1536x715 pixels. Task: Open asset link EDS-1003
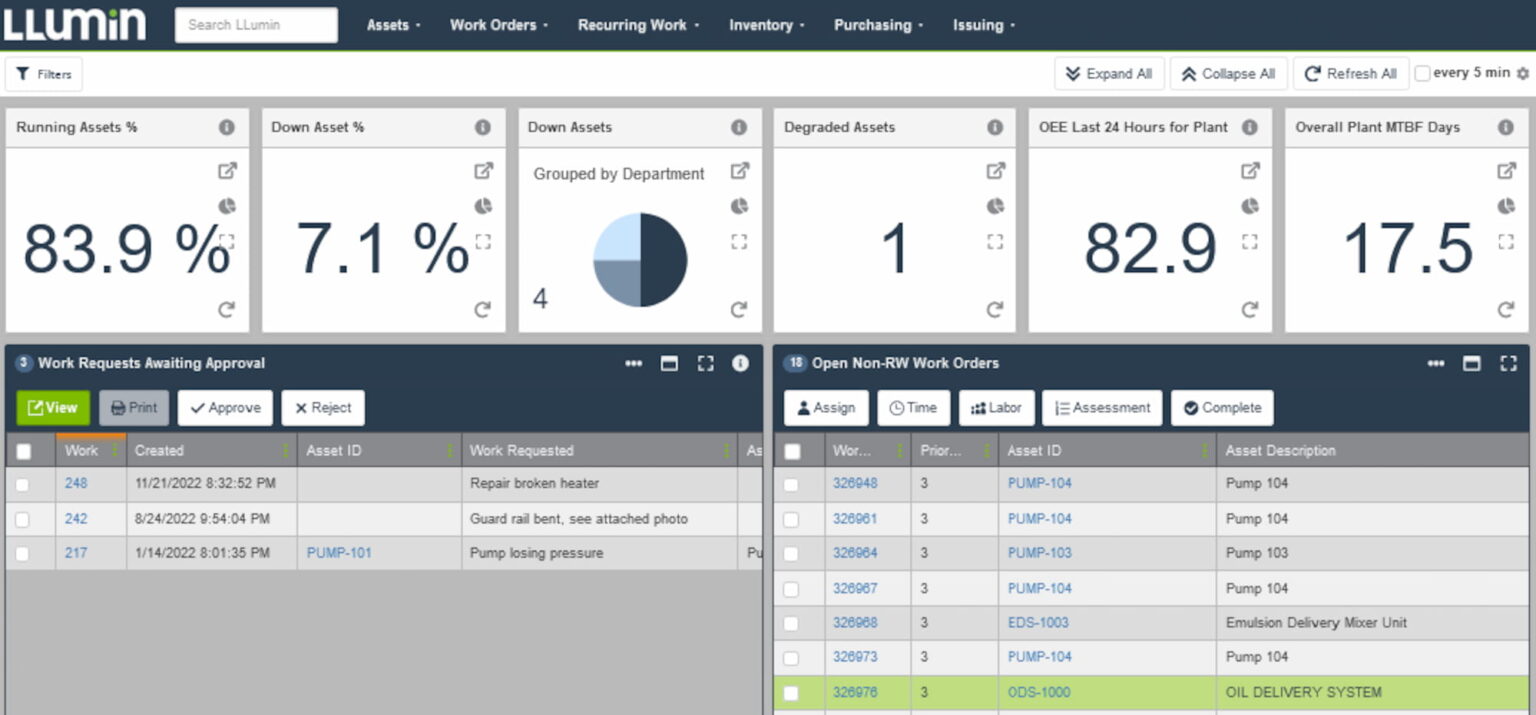(x=1038, y=623)
